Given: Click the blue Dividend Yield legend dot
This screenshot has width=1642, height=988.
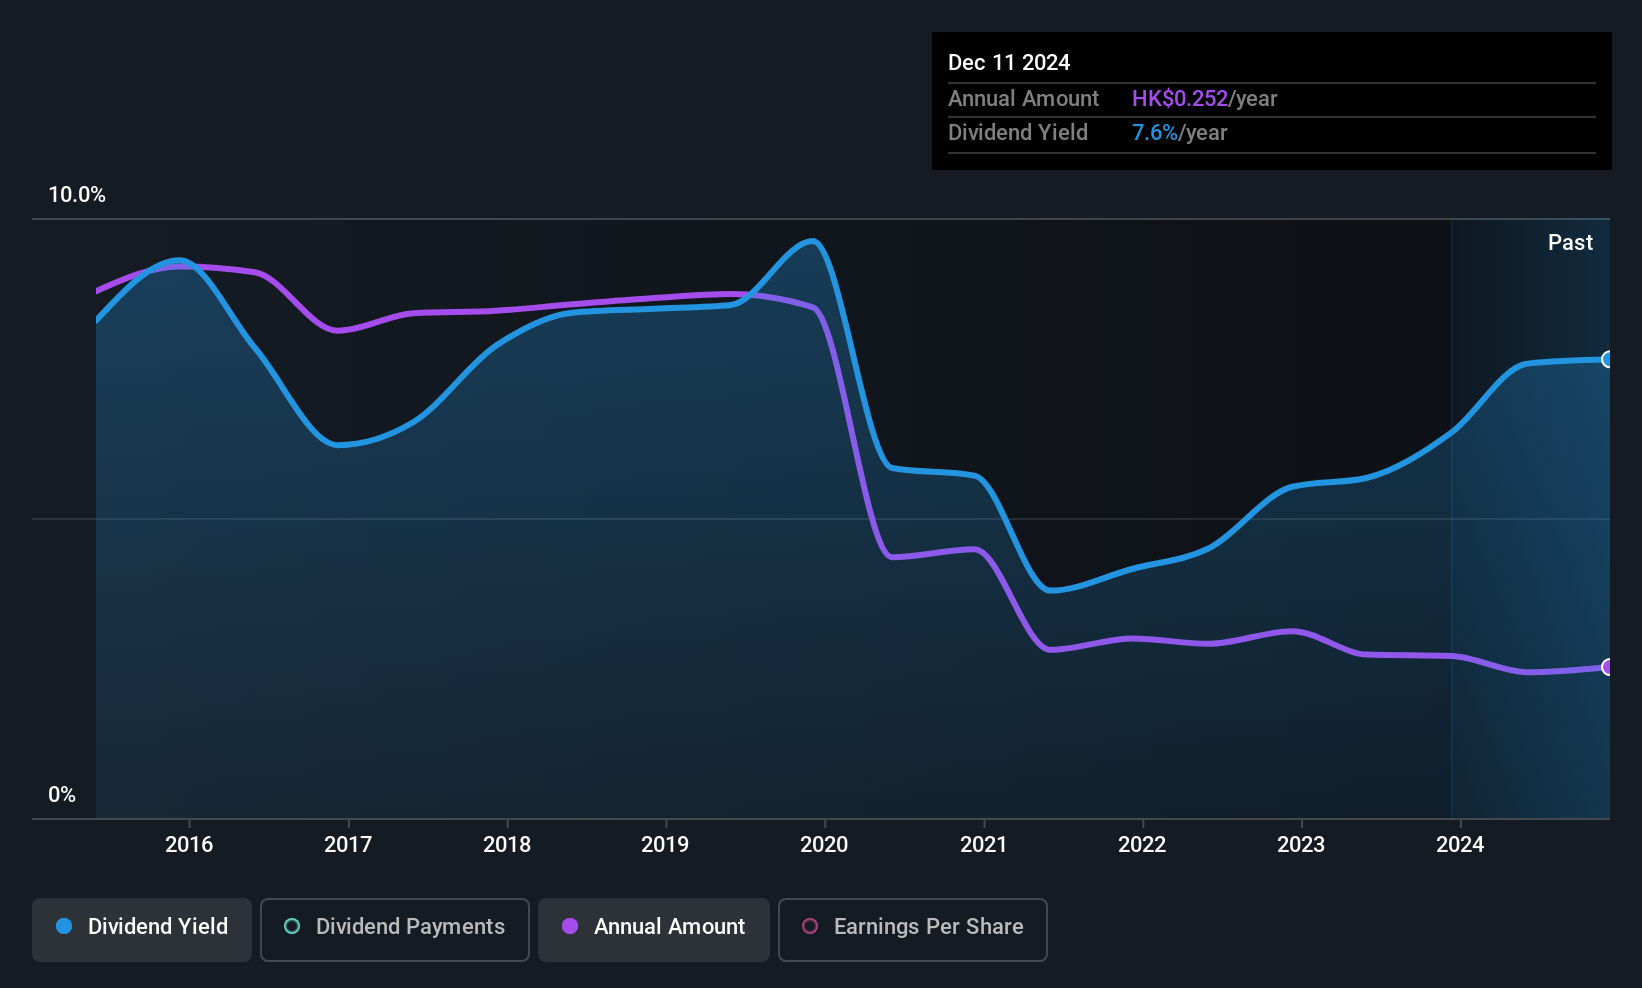Looking at the screenshot, I should click(64, 926).
